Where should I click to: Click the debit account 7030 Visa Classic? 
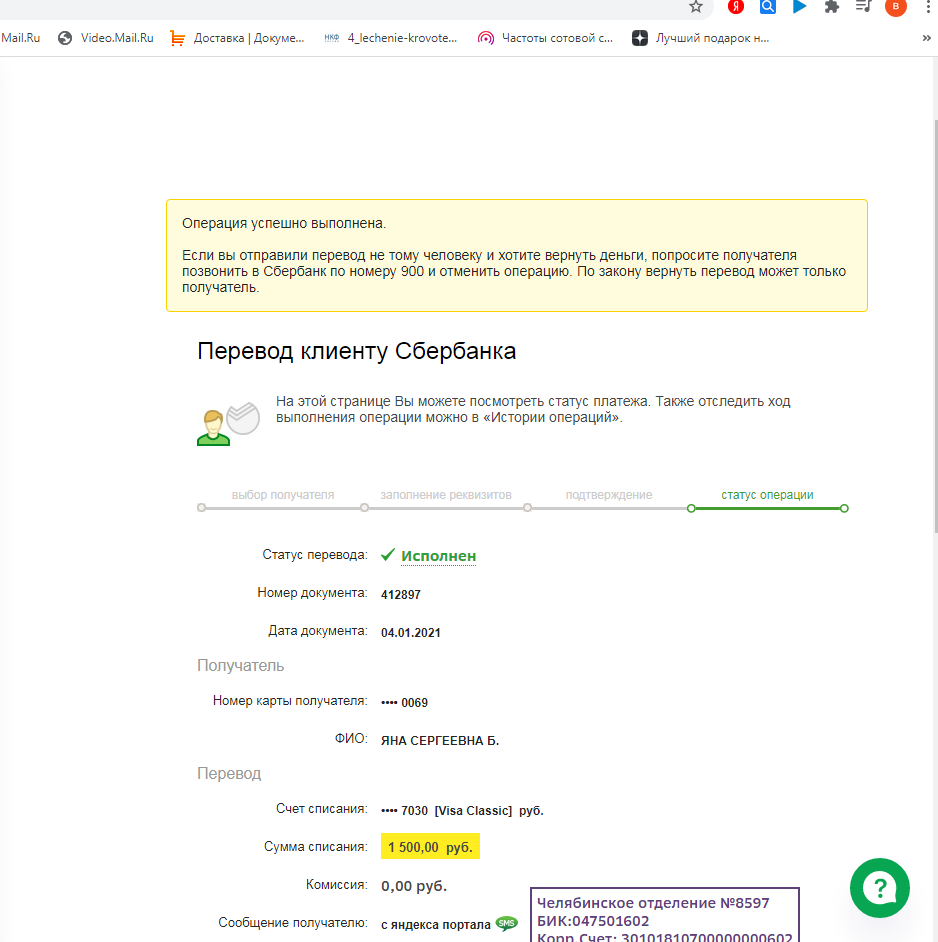tap(462, 811)
